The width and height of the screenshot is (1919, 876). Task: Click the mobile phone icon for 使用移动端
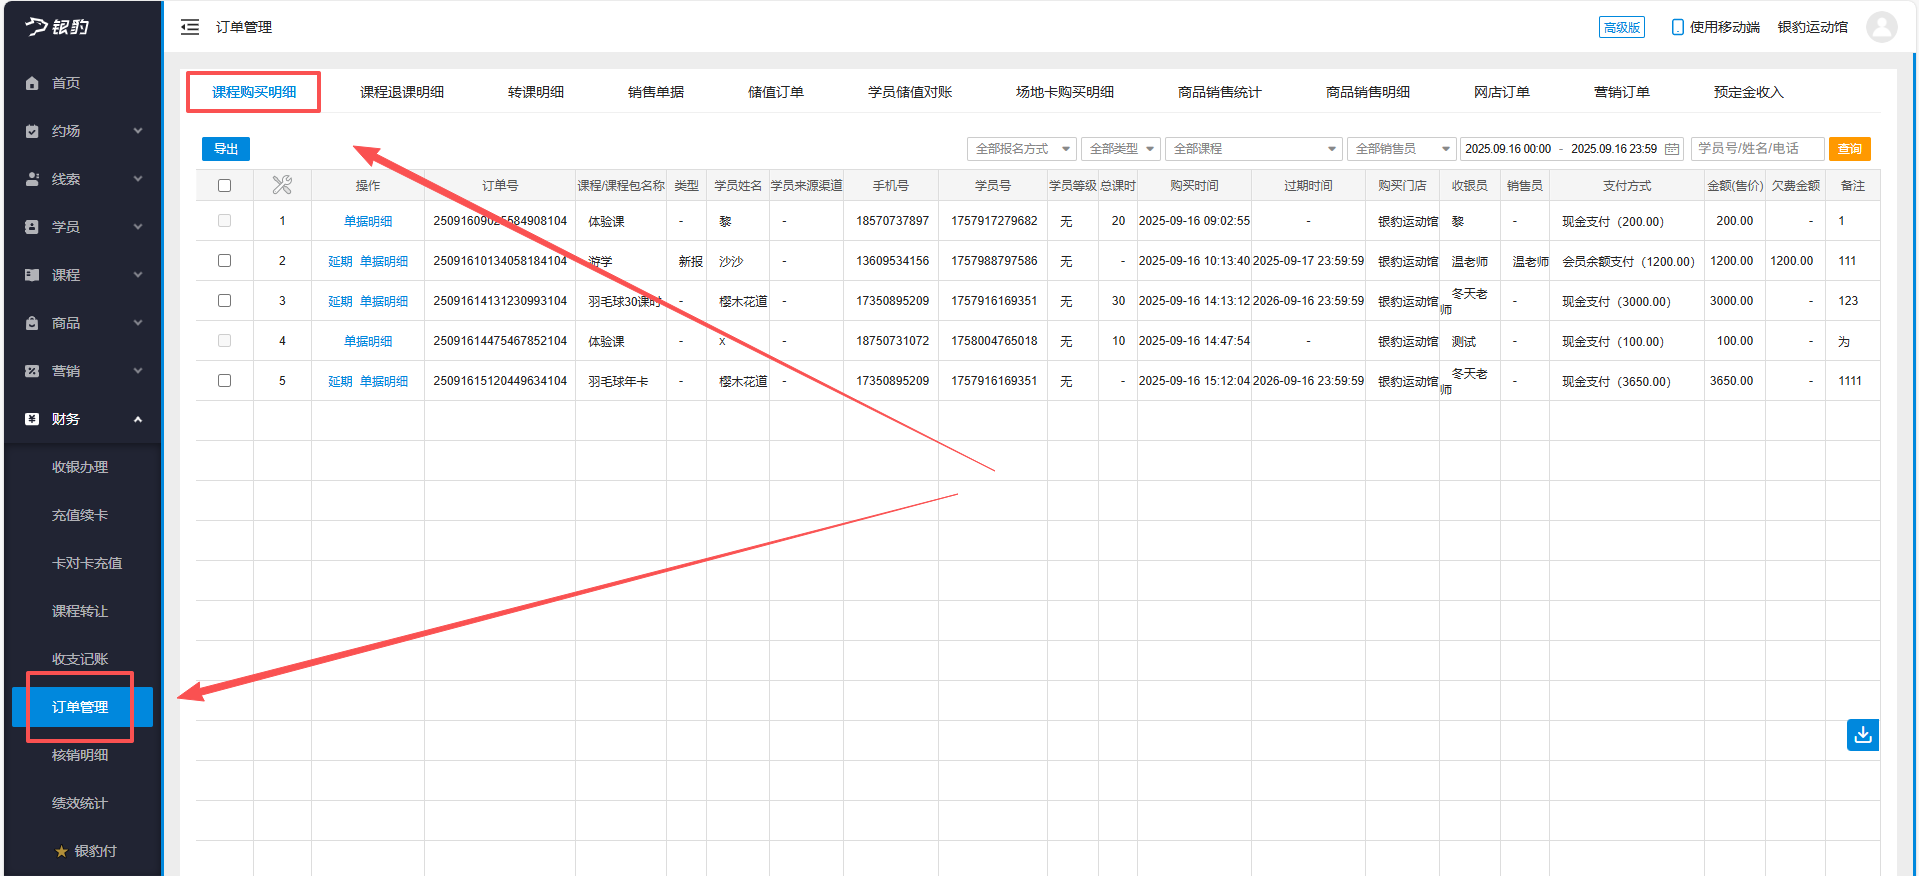[1677, 27]
